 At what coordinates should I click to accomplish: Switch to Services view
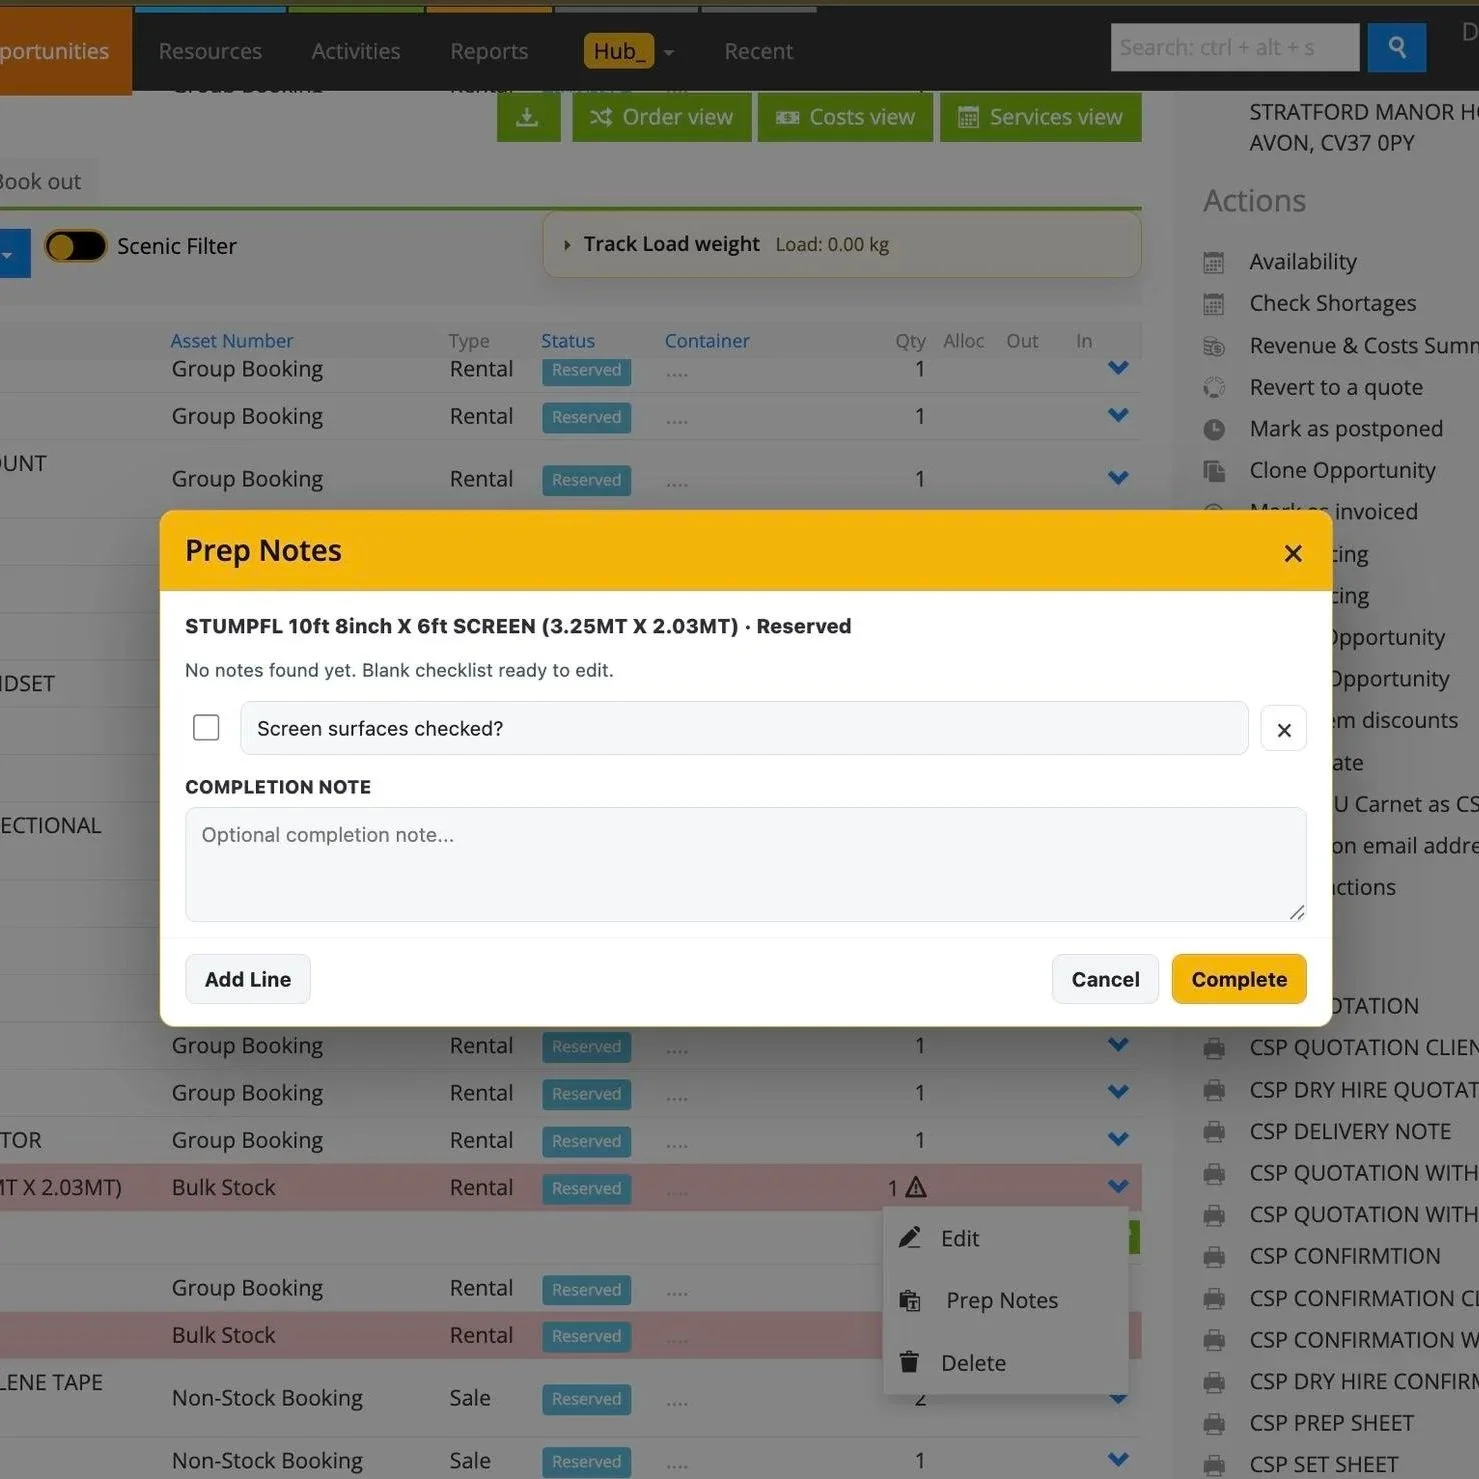1040,117
